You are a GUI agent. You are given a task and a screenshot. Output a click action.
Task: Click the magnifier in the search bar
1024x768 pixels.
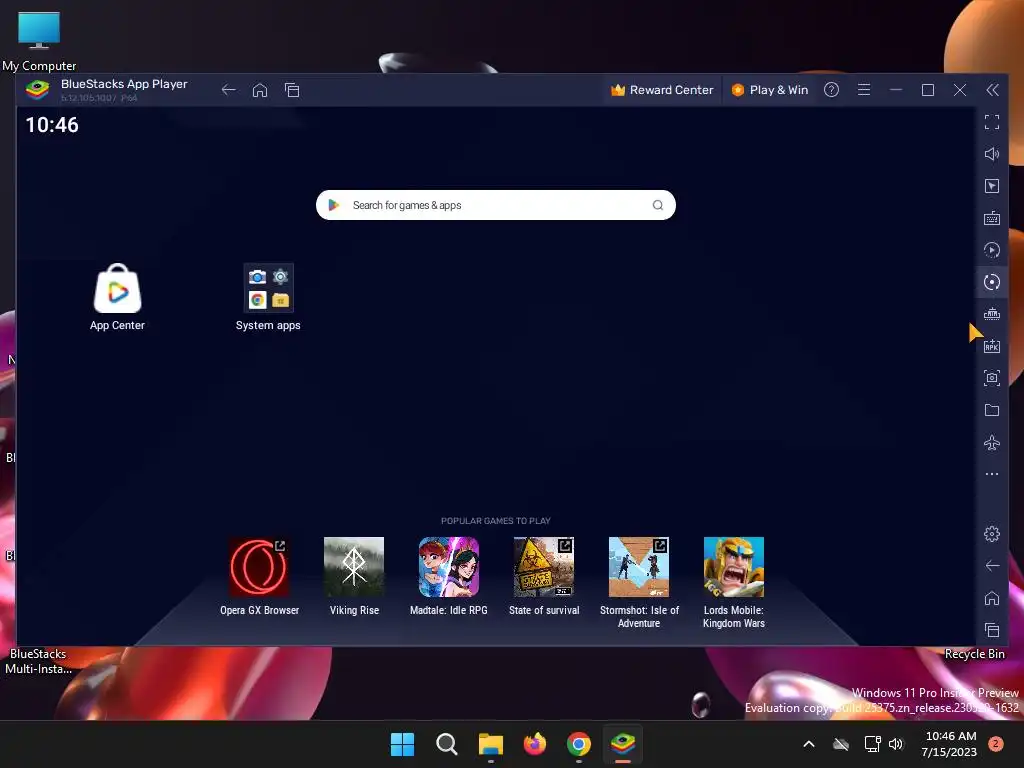(x=658, y=205)
